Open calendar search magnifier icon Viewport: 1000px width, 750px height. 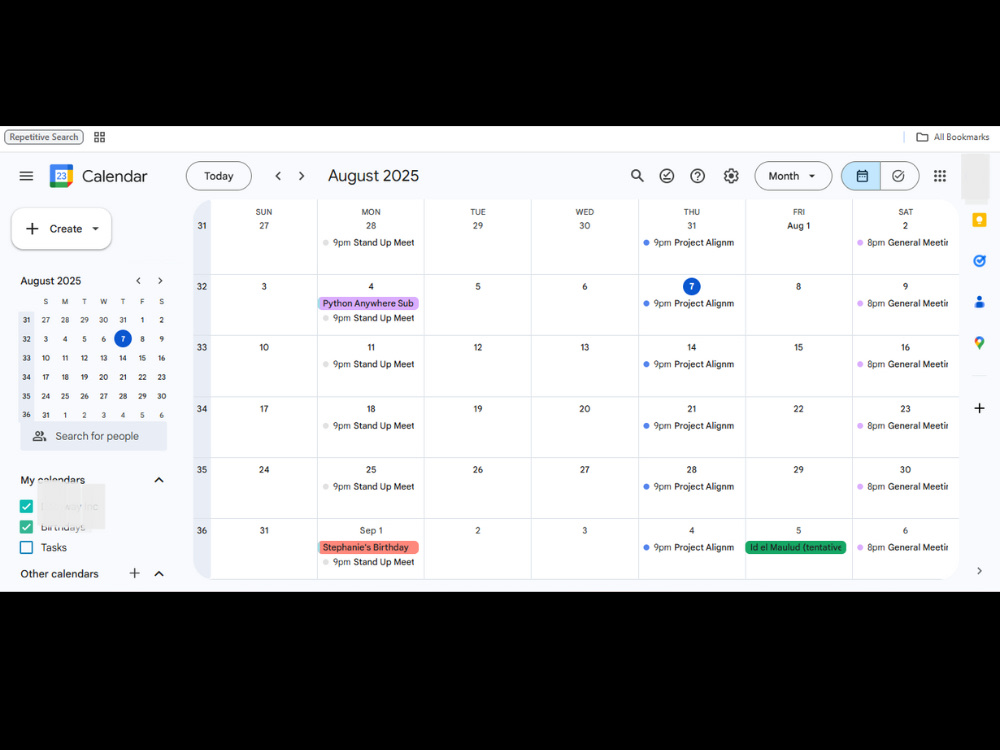pyautogui.click(x=636, y=176)
